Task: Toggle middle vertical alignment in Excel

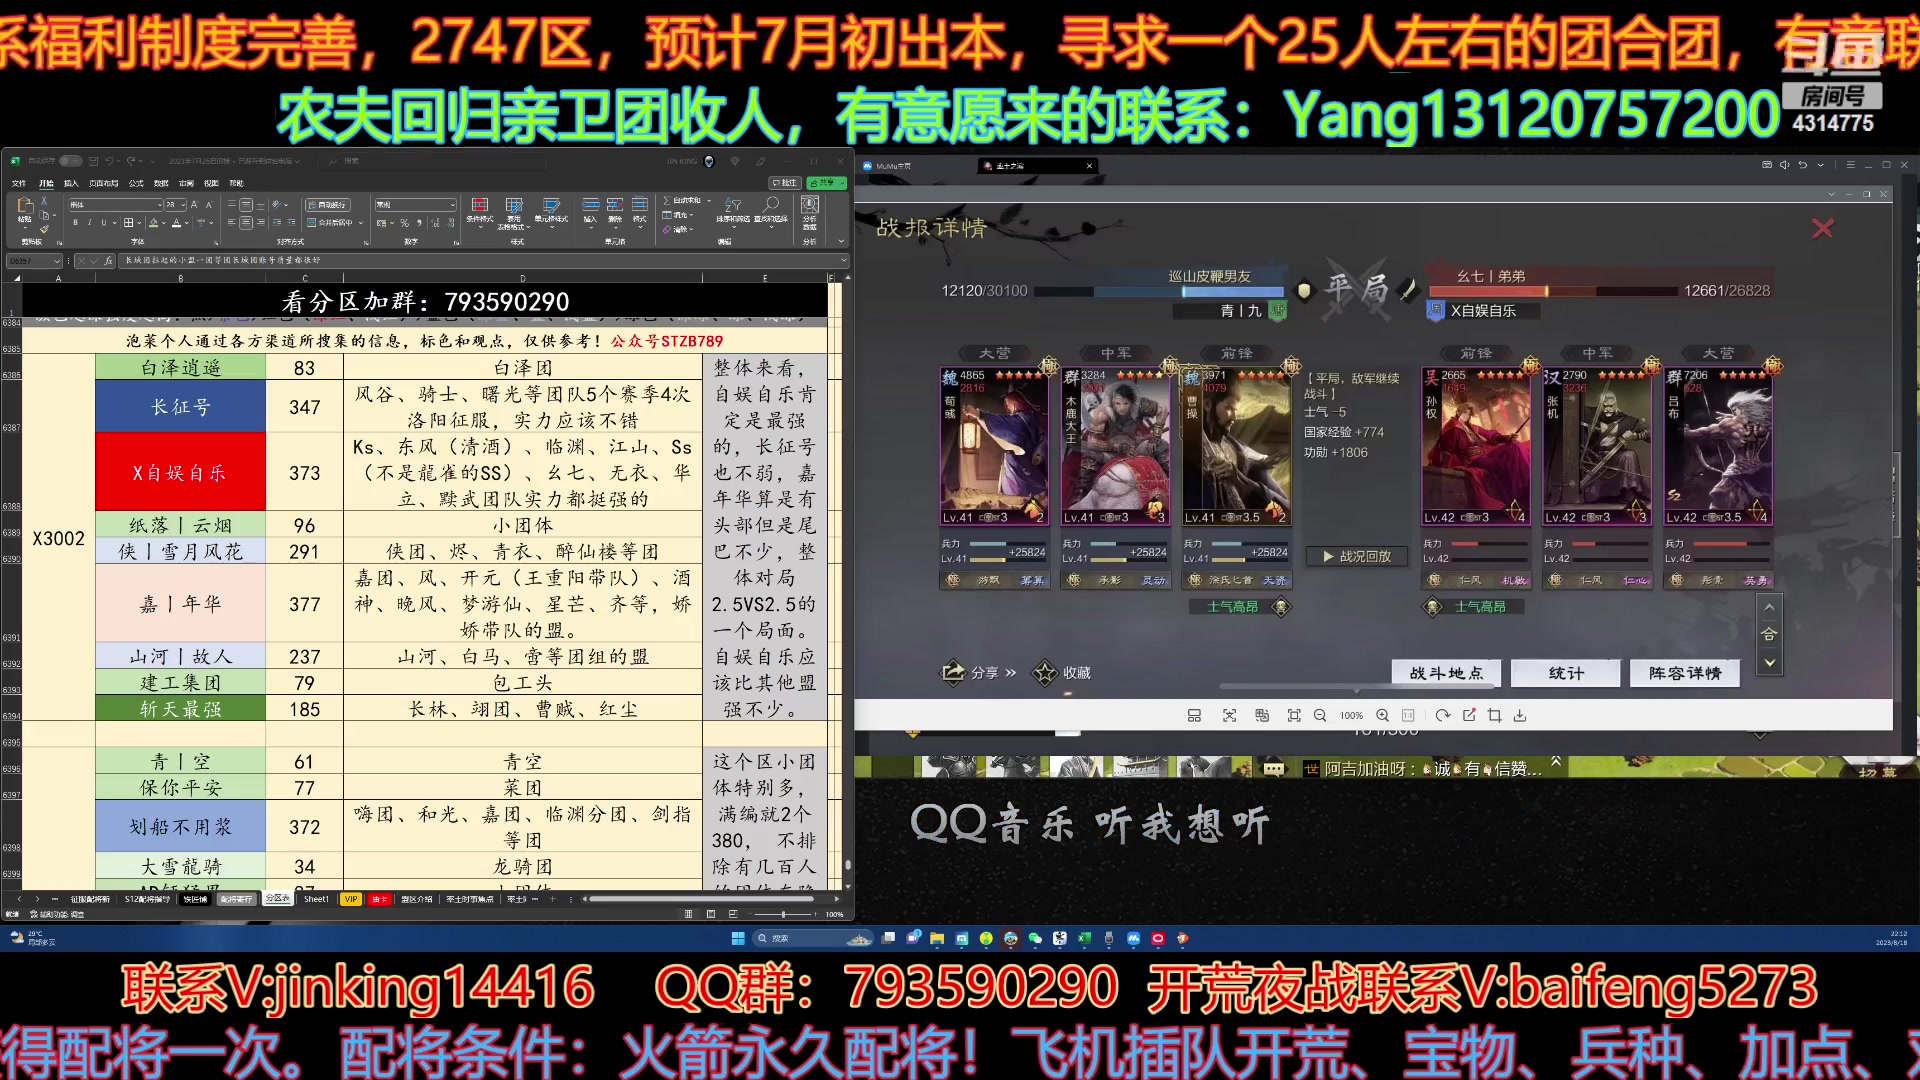Action: 246,205
